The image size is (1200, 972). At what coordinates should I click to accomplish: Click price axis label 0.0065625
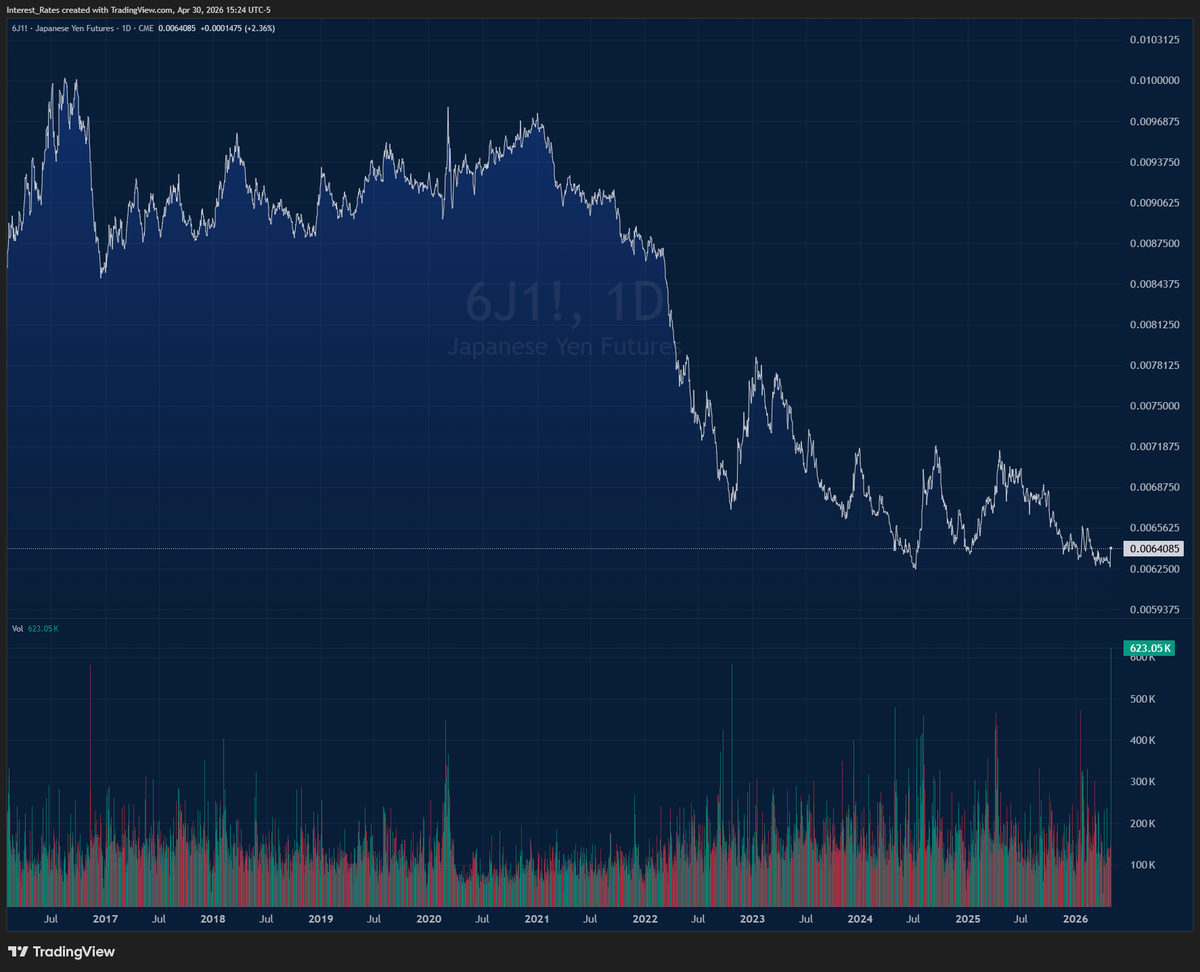(1154, 527)
